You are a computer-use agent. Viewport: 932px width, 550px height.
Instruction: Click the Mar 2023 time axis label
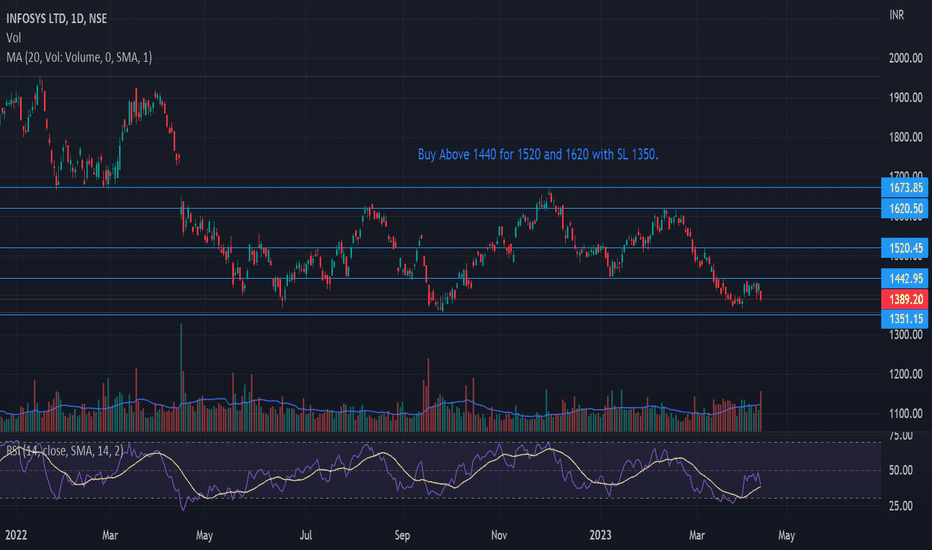tap(697, 535)
